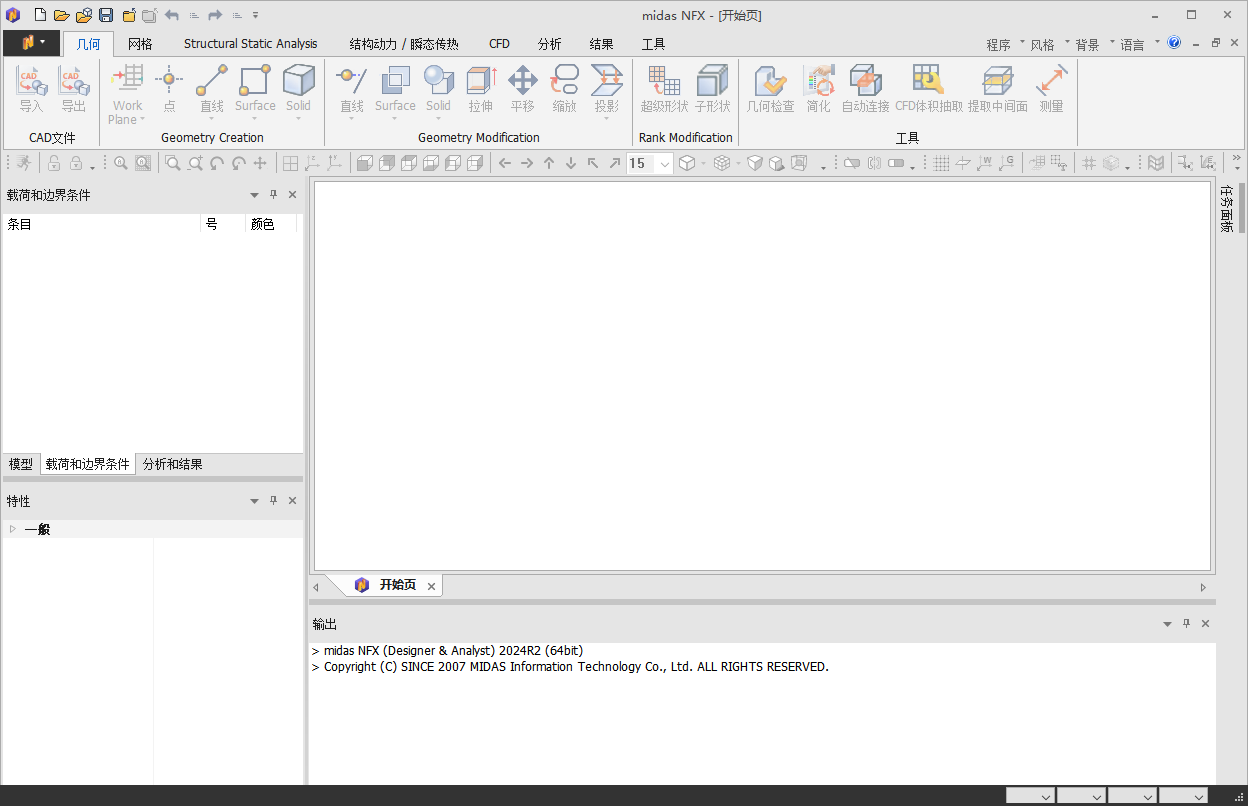Switch to the 工具 (Tools) ribbon tab
This screenshot has width=1248, height=806.
tap(653, 44)
